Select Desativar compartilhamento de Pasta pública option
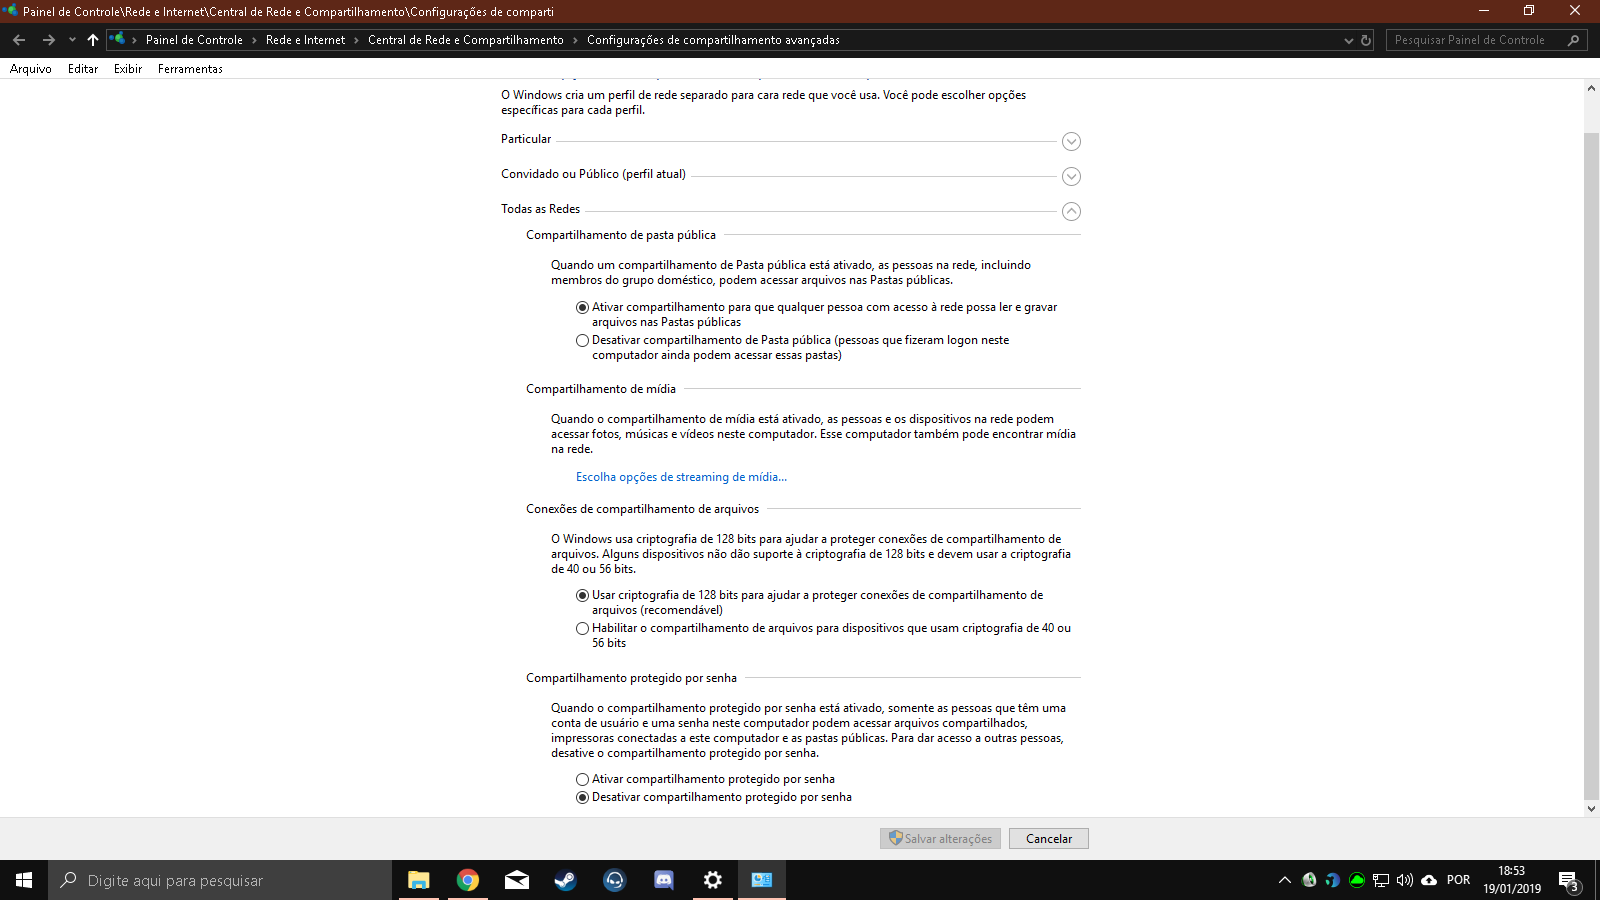The width and height of the screenshot is (1600, 900). [x=582, y=341]
